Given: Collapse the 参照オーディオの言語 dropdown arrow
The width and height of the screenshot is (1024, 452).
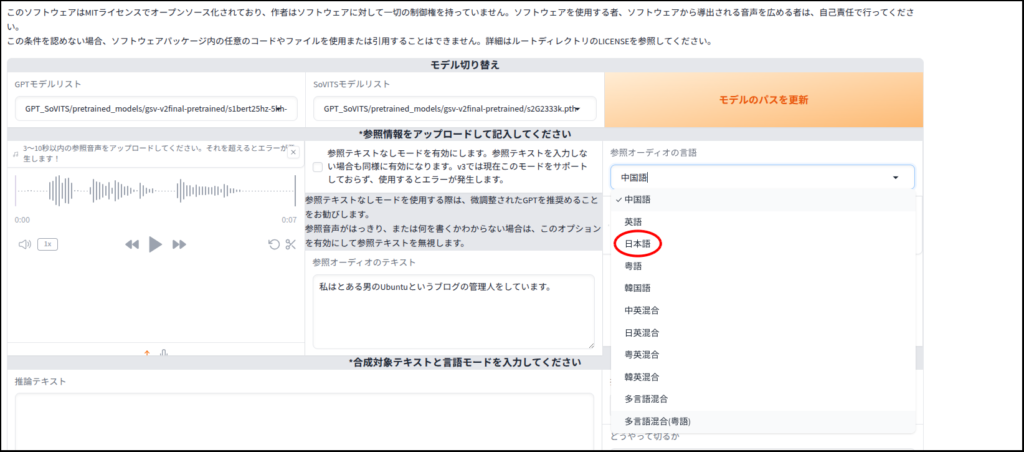Looking at the screenshot, I should [896, 177].
